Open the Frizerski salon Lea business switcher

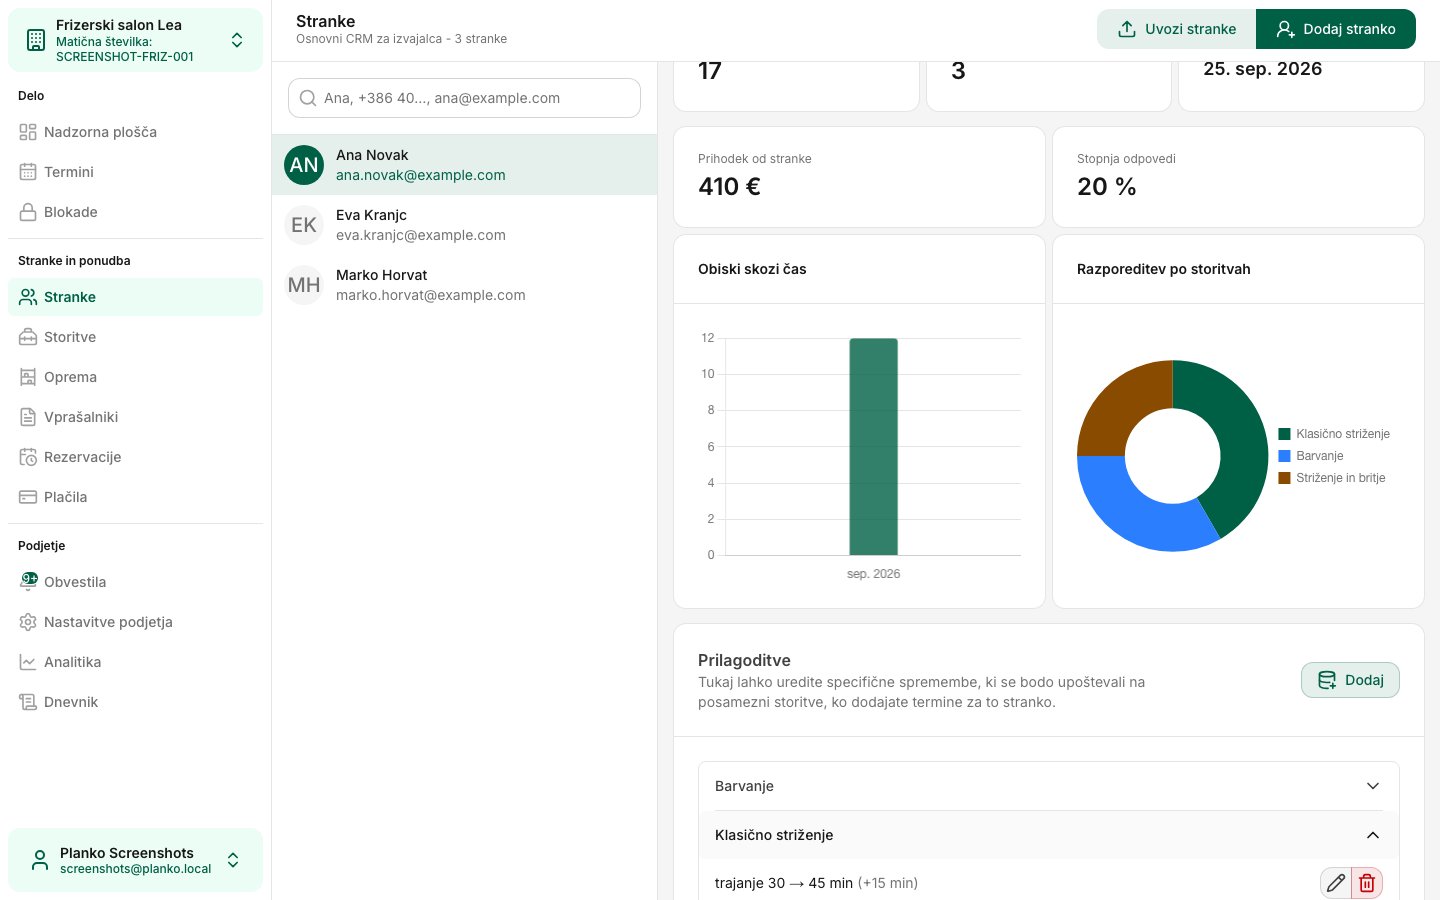coord(135,40)
